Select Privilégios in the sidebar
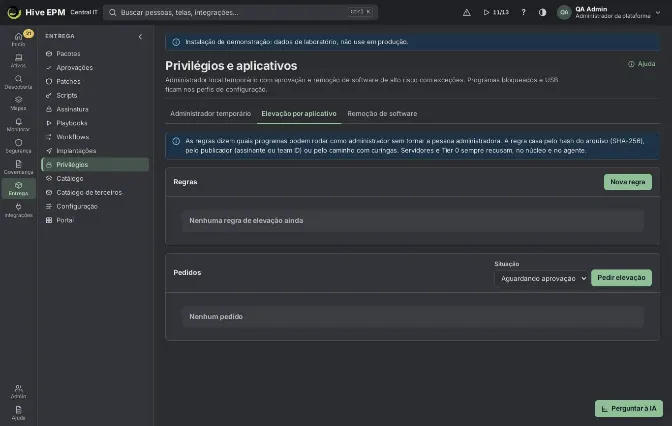Screen dimensions: 672x426 point(95,165)
